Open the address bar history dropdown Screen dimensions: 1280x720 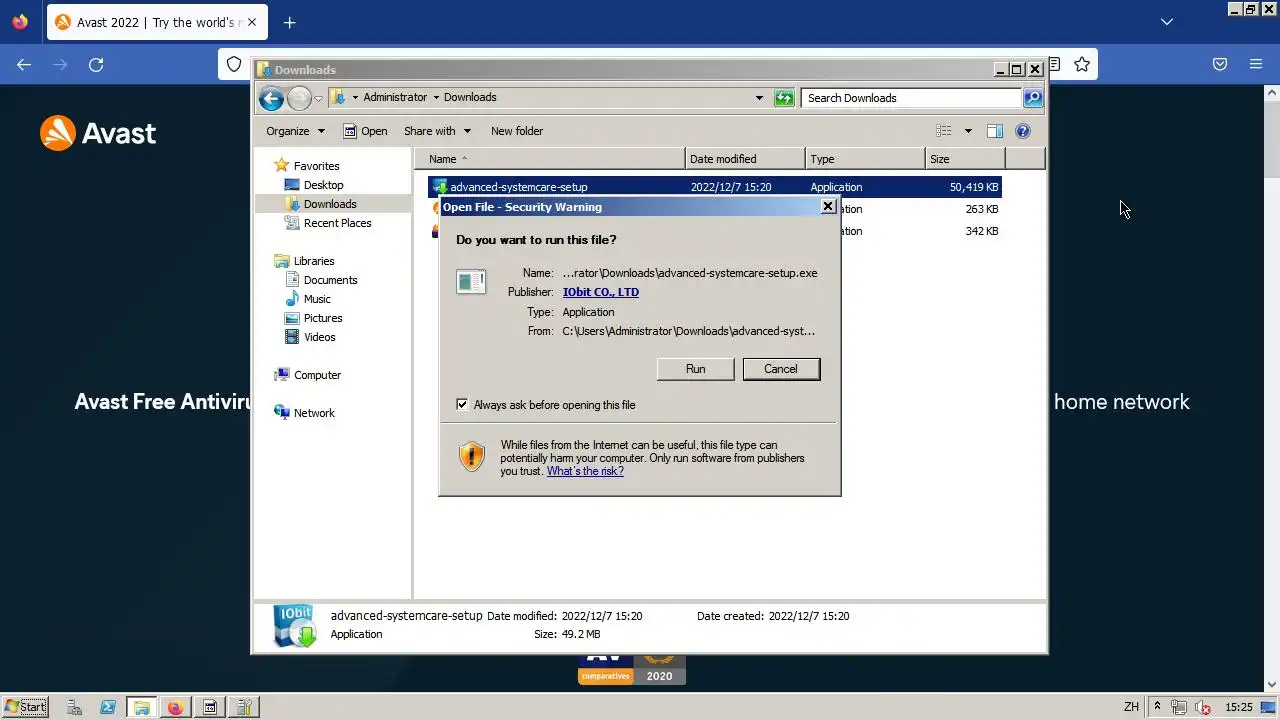759,98
